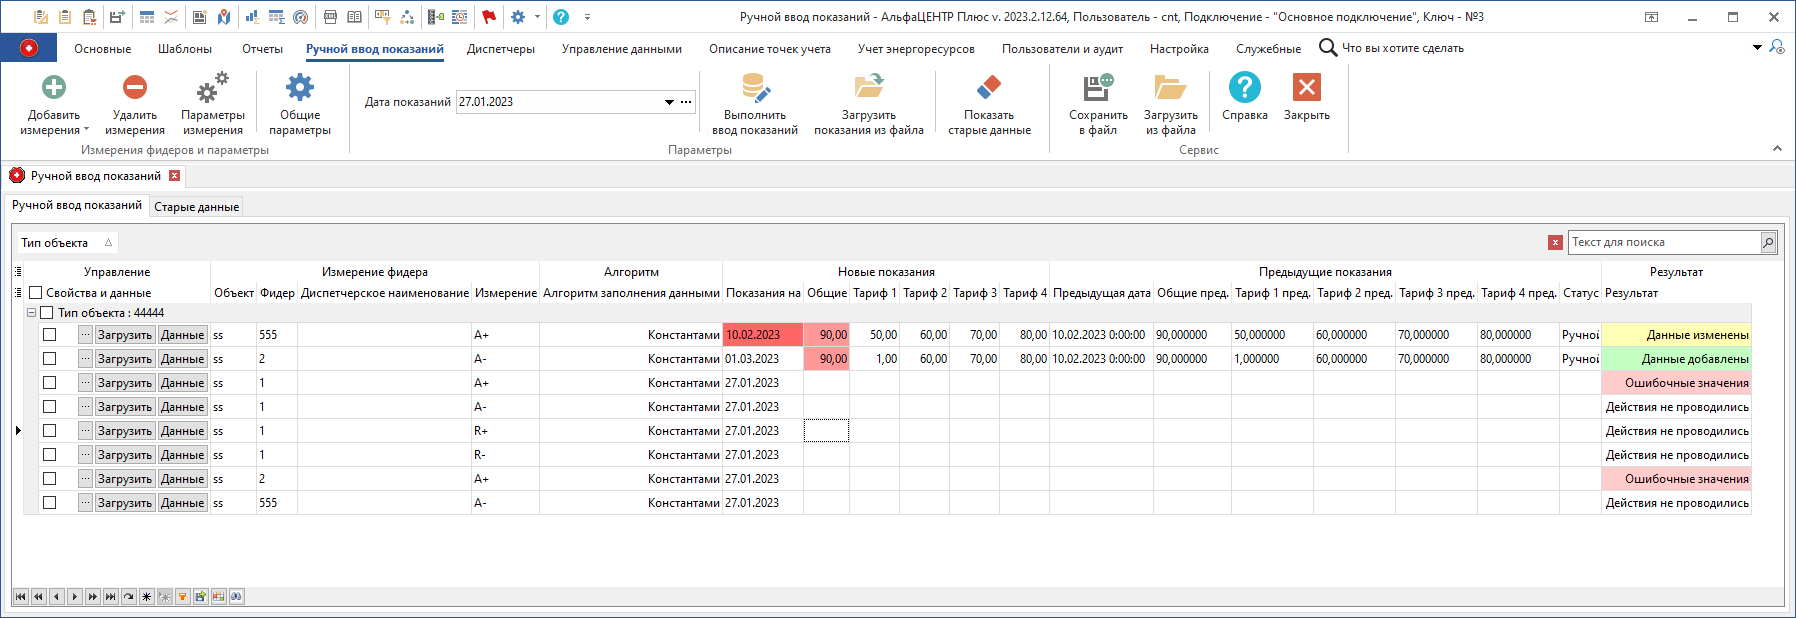Switch to the Старые данные tab
Viewport: 1796px width, 618px height.
pos(196,207)
